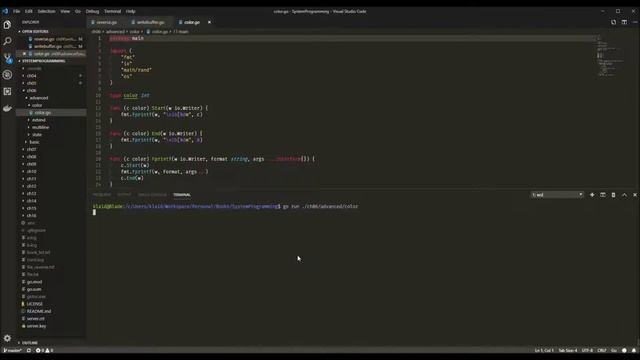
Task: Maximize the terminal panel with up chevron
Action: click(624, 195)
